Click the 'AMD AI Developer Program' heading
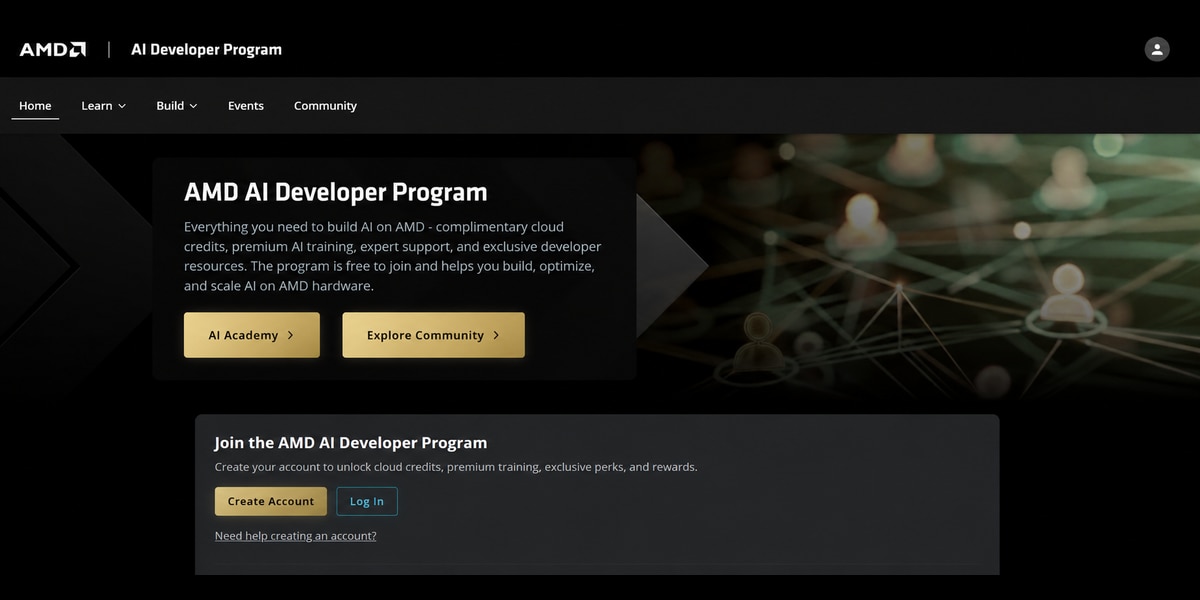1200x600 pixels. [336, 192]
